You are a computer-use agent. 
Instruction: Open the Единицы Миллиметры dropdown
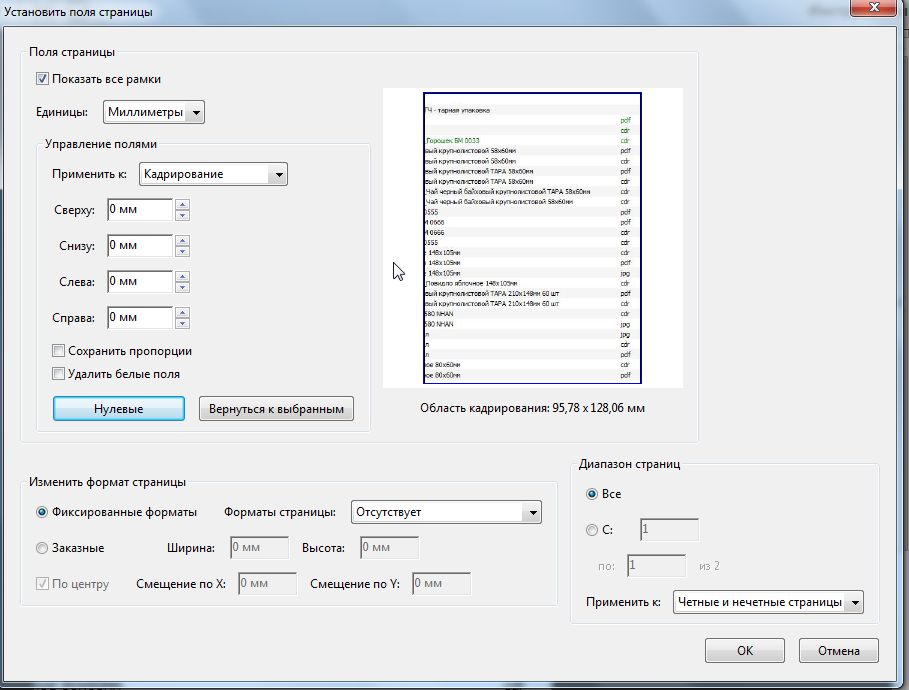[x=154, y=112]
